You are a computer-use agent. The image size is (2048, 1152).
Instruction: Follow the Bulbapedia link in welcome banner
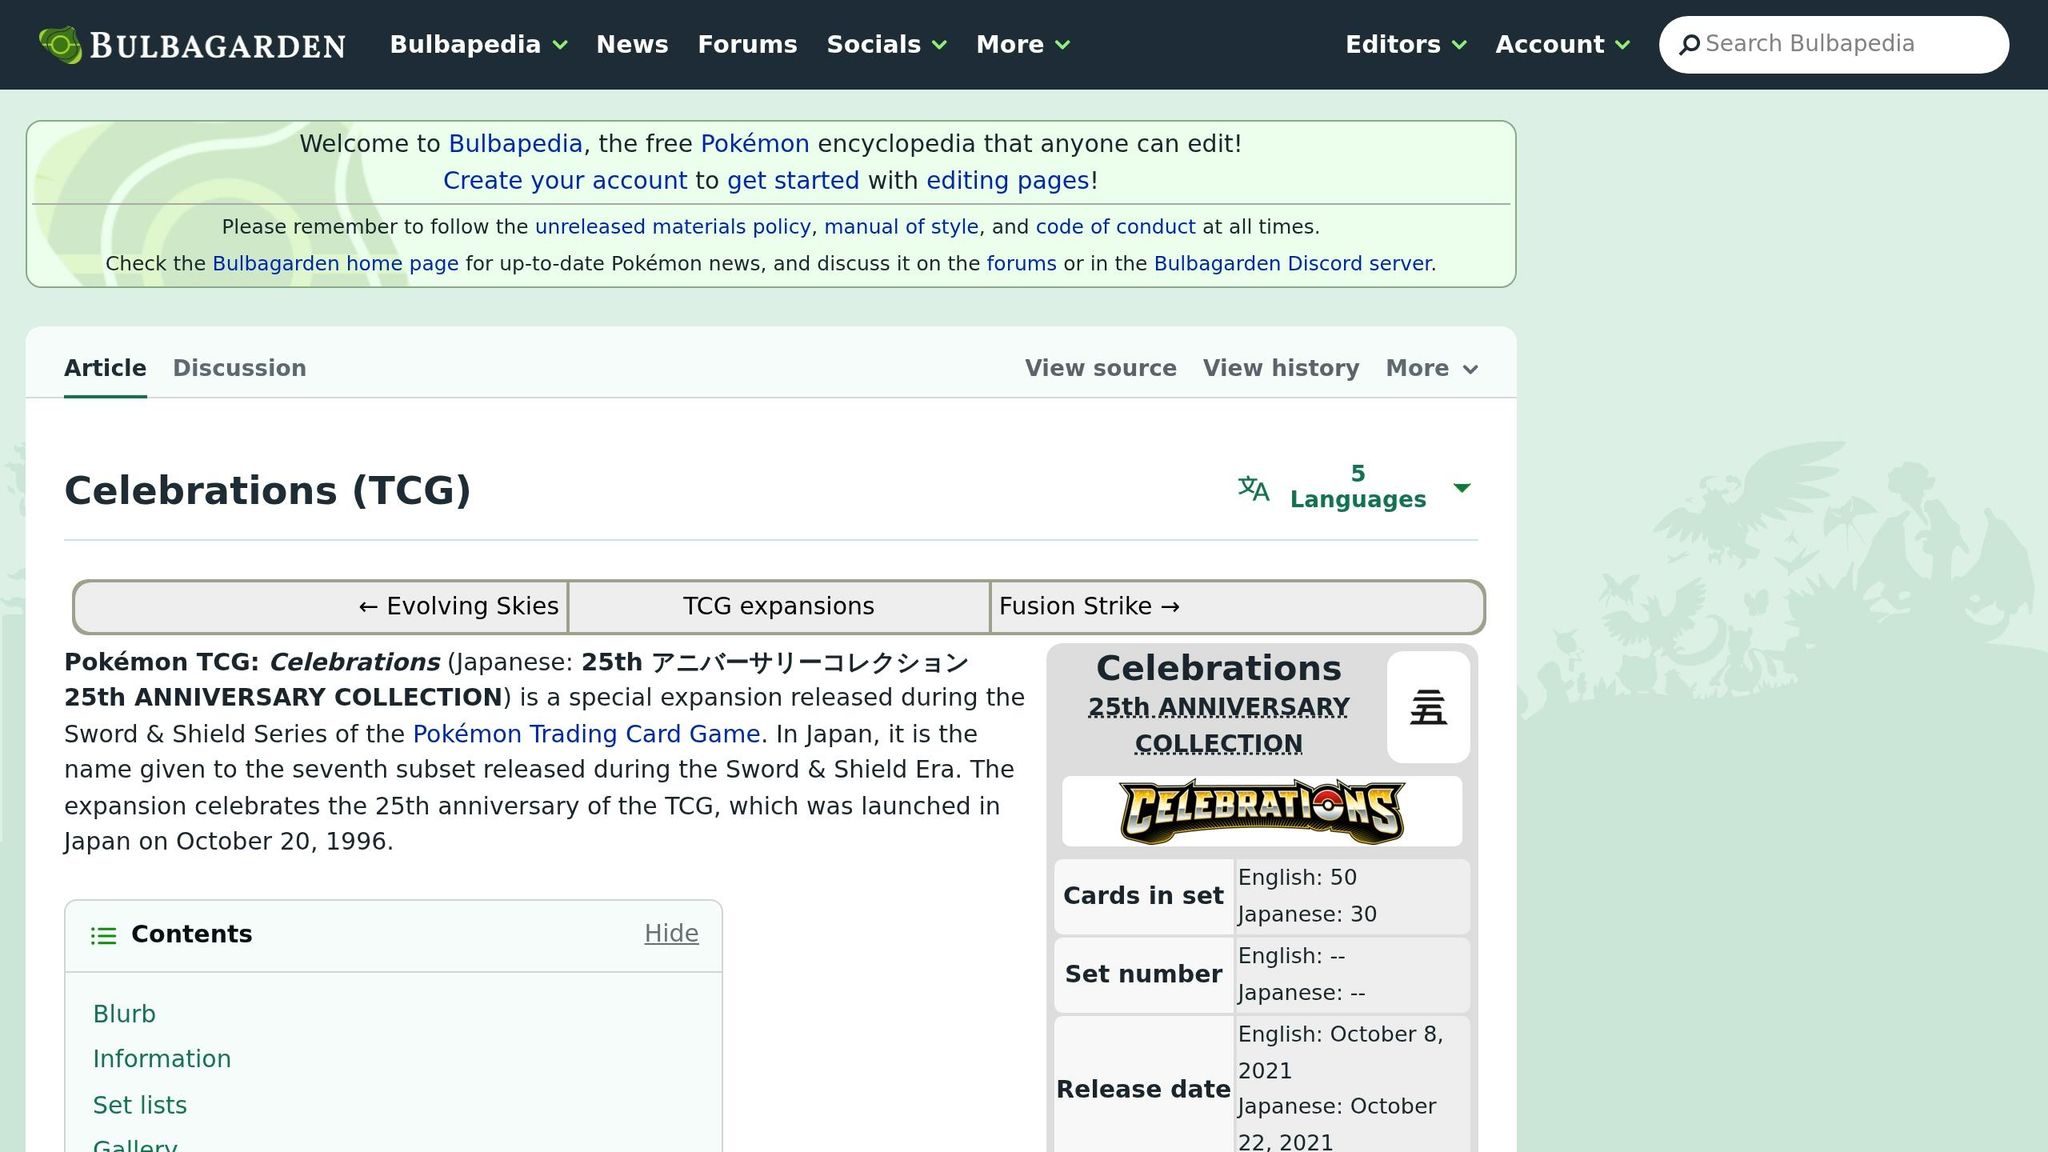(x=515, y=144)
